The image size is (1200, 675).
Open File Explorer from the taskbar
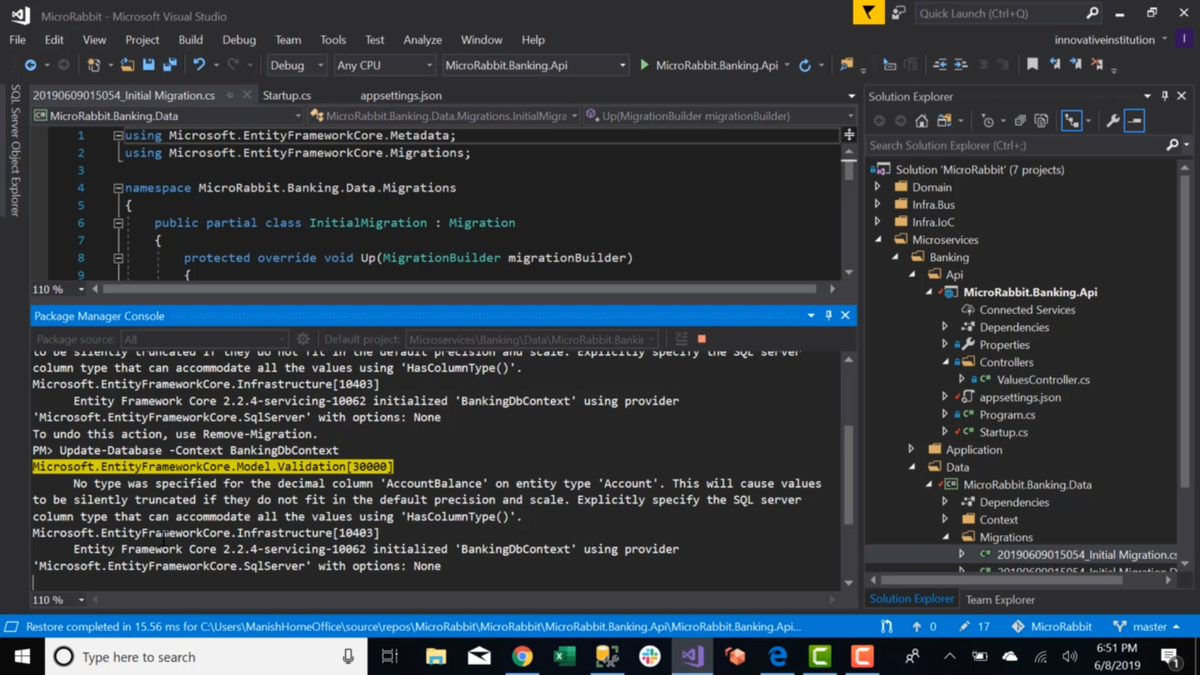[436, 656]
